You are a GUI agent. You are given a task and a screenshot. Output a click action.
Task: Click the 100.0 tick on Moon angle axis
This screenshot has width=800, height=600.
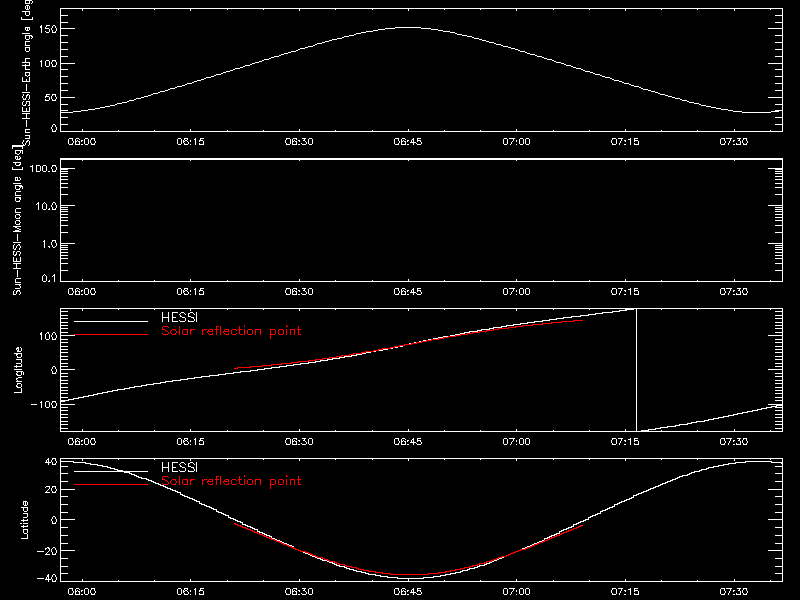(43, 168)
